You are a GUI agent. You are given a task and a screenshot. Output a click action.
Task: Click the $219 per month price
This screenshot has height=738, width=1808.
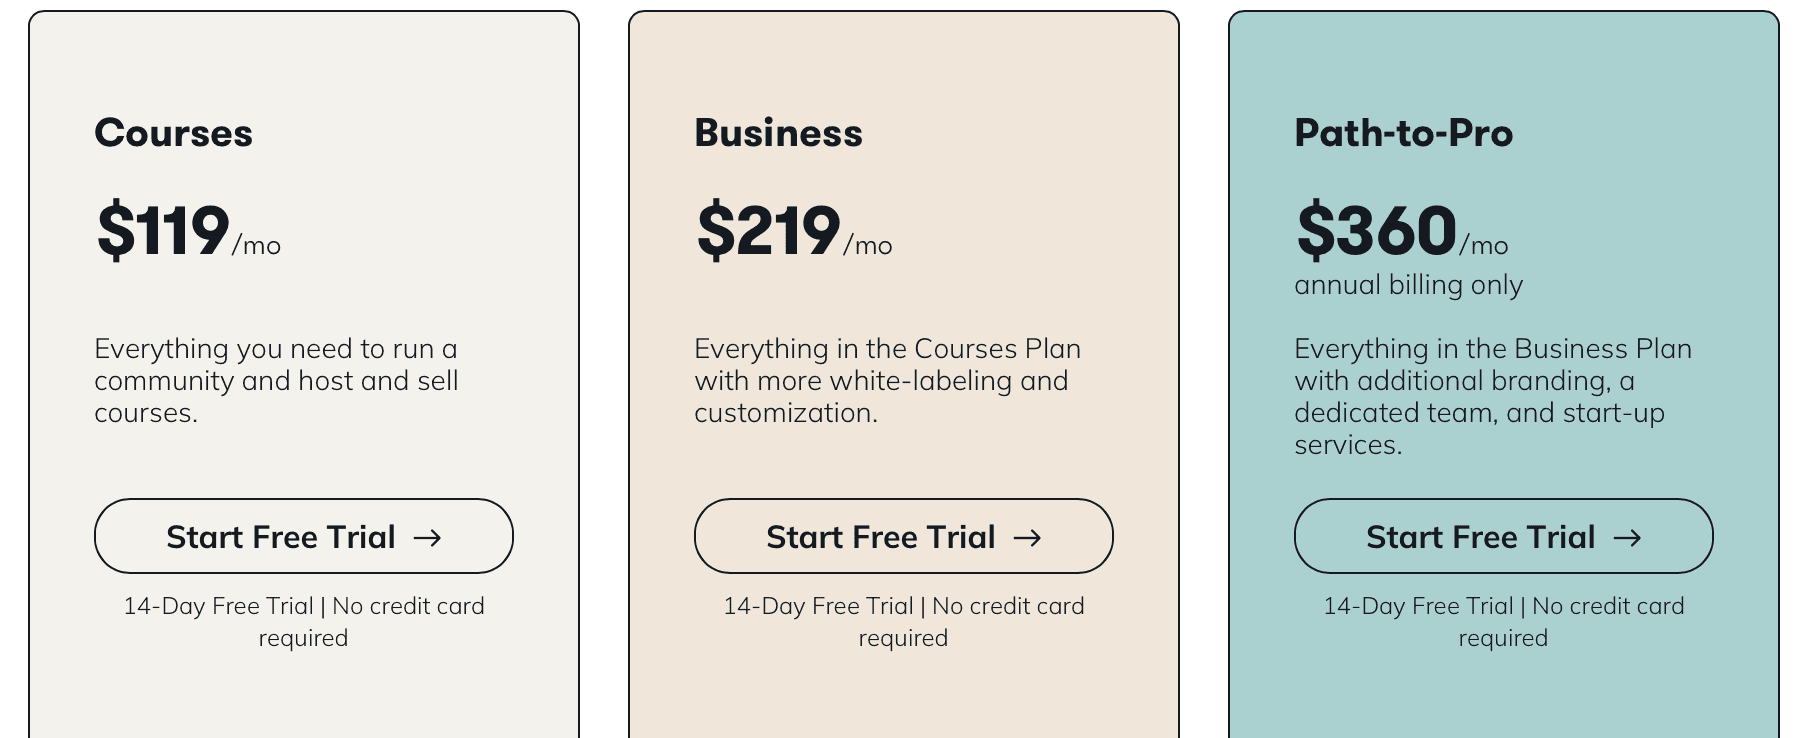(x=792, y=232)
